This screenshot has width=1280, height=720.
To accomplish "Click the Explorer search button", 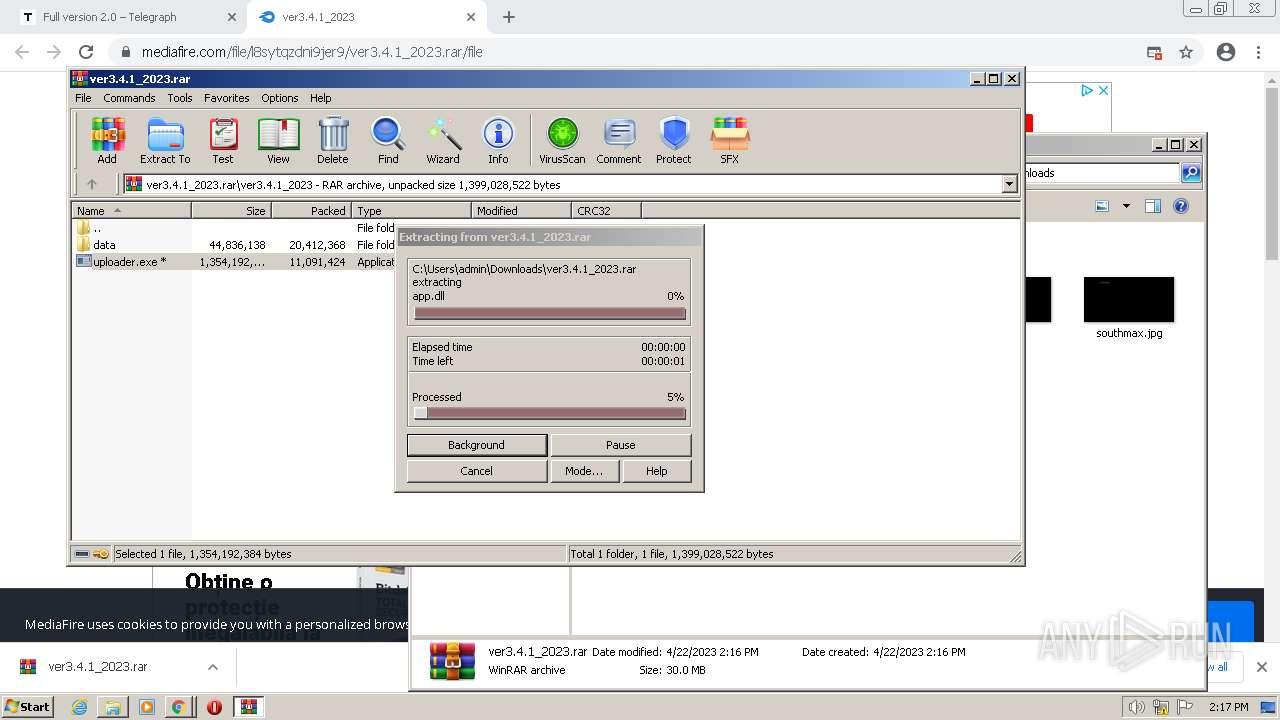I will pyautogui.click(x=1190, y=173).
